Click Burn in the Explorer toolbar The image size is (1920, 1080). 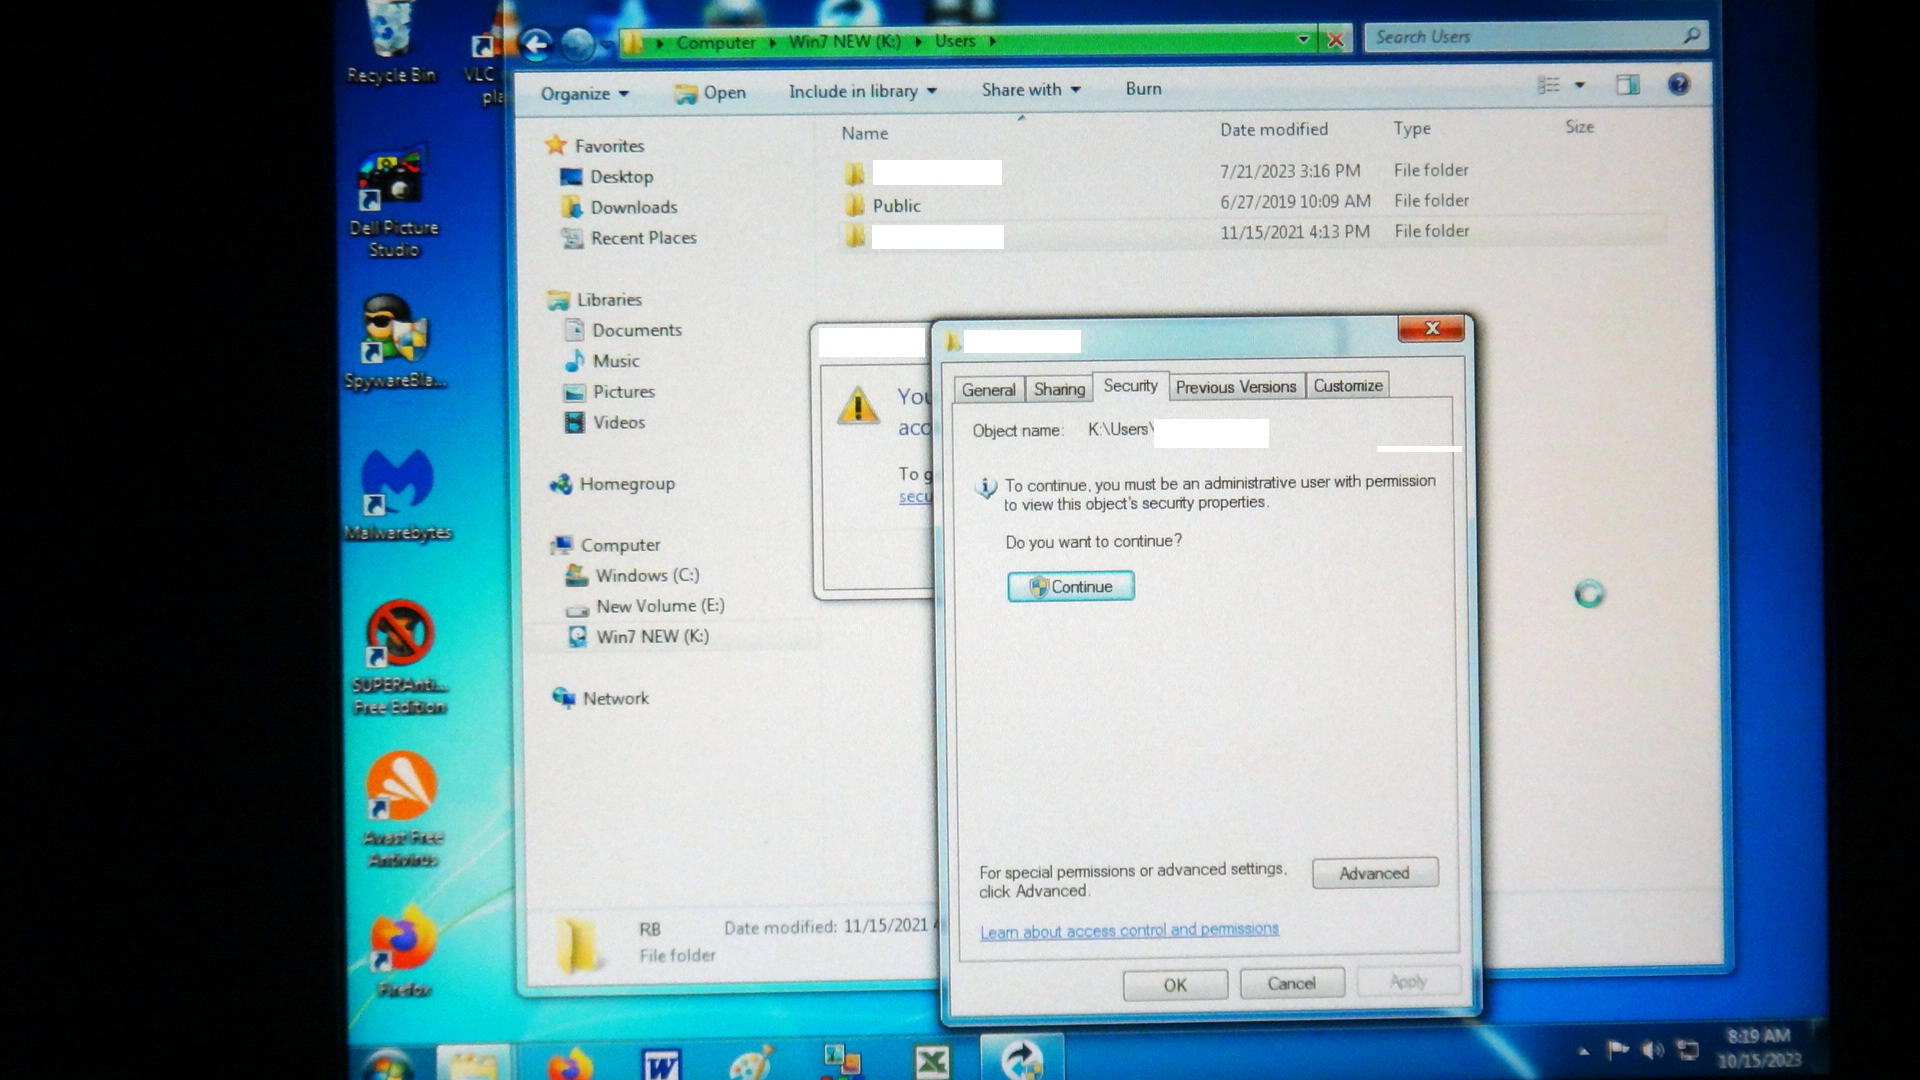pyautogui.click(x=1143, y=88)
